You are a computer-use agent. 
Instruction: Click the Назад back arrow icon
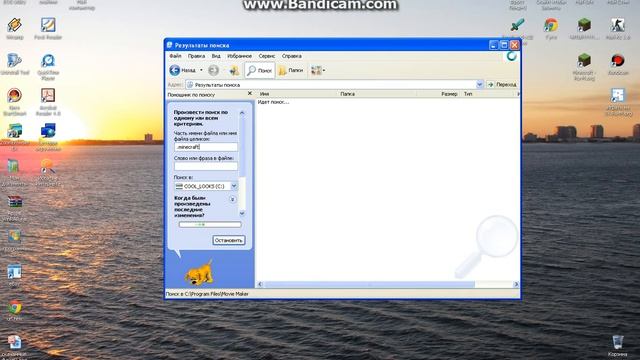click(x=175, y=70)
